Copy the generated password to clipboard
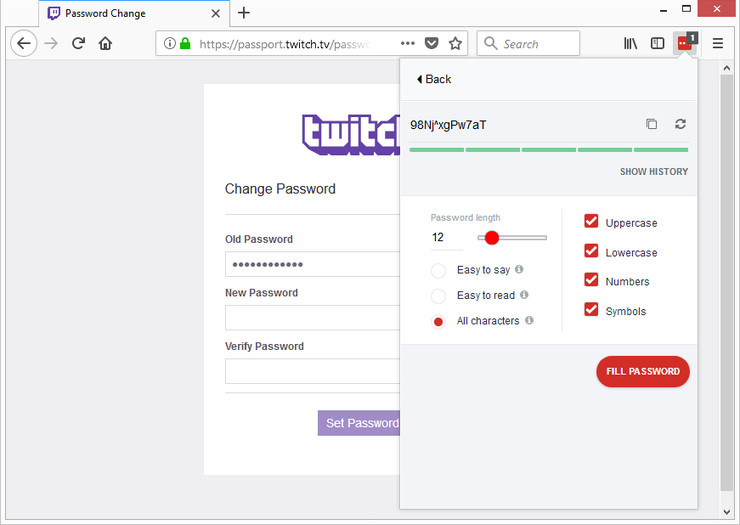Image resolution: width=740 pixels, height=525 pixels. coord(651,124)
